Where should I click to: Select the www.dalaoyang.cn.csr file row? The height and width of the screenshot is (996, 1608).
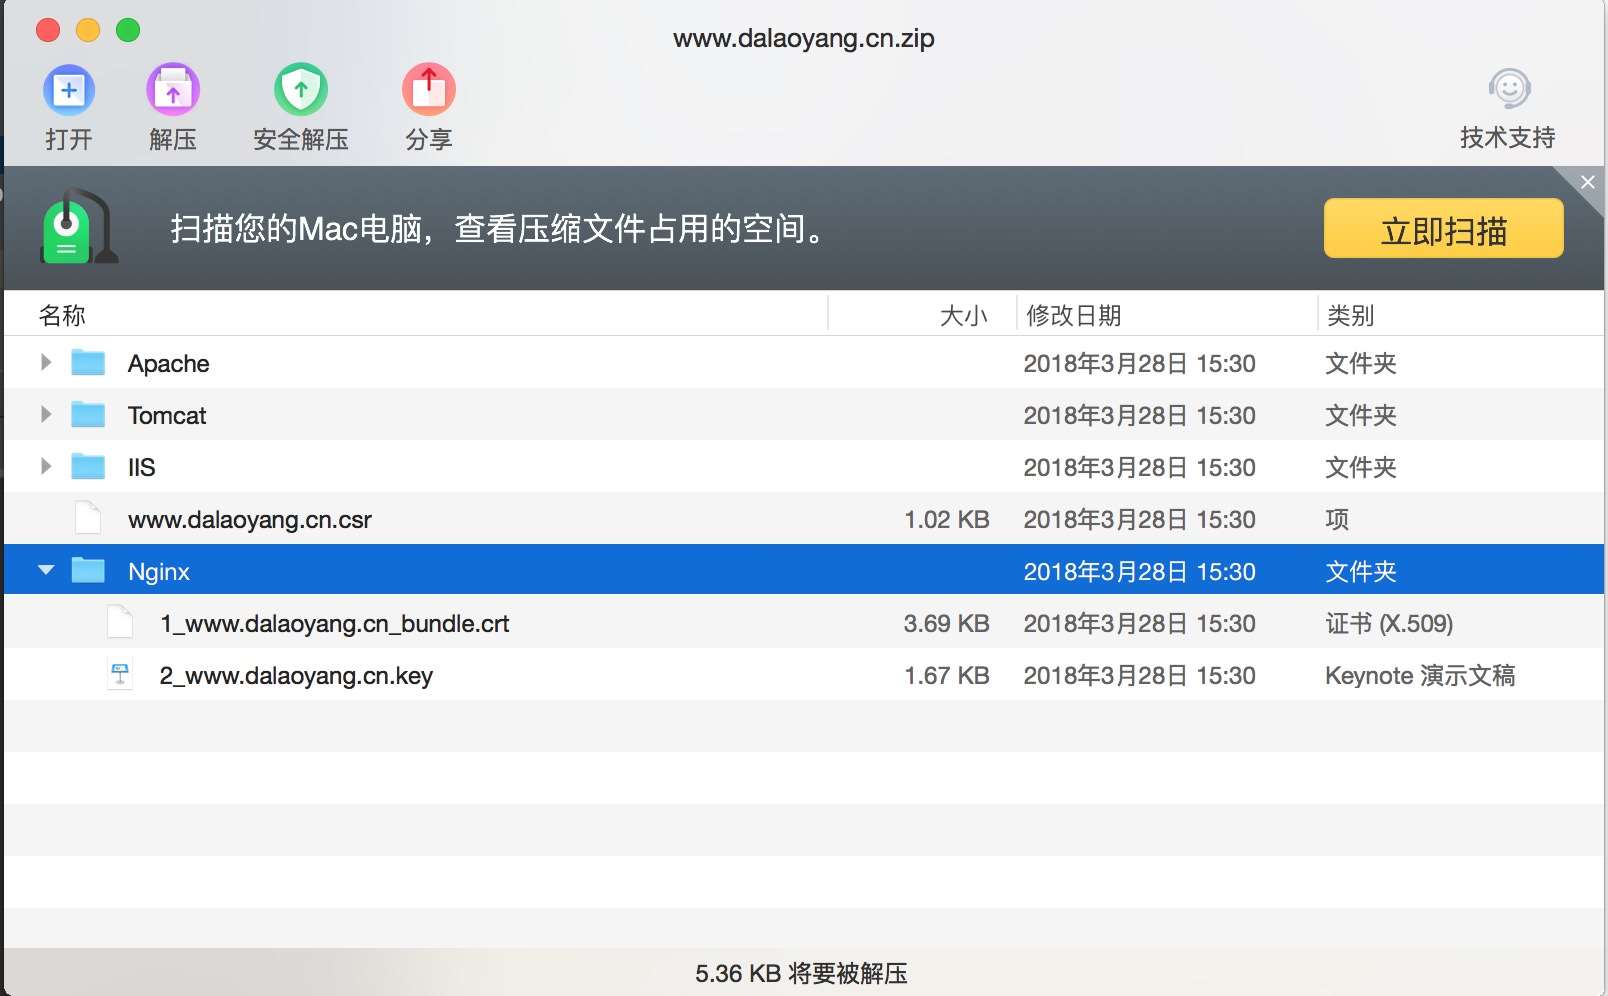pos(250,518)
